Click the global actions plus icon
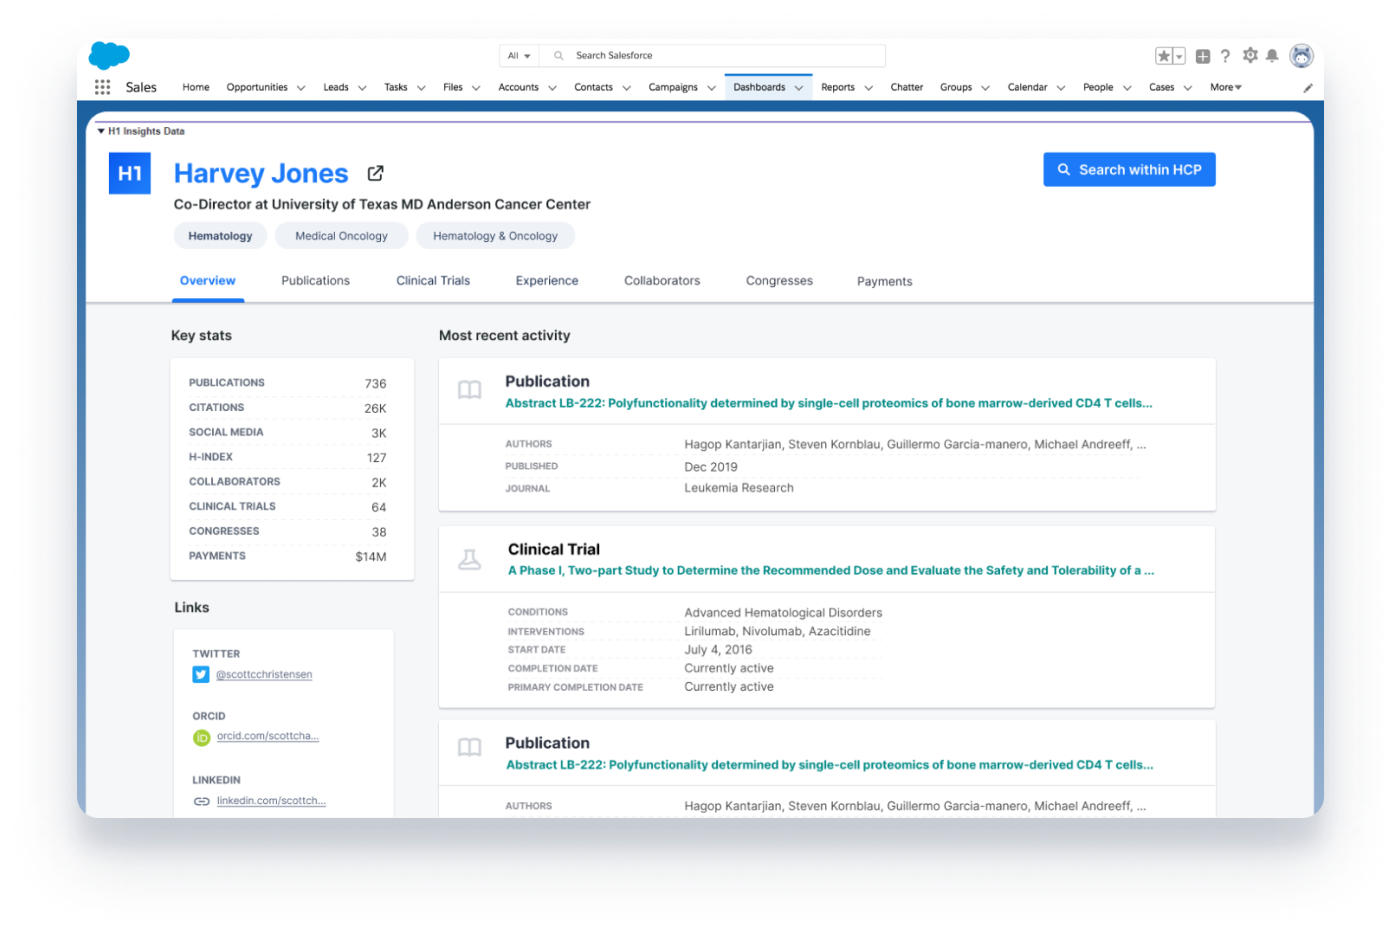Image resolution: width=1399 pixels, height=932 pixels. 1203,56
